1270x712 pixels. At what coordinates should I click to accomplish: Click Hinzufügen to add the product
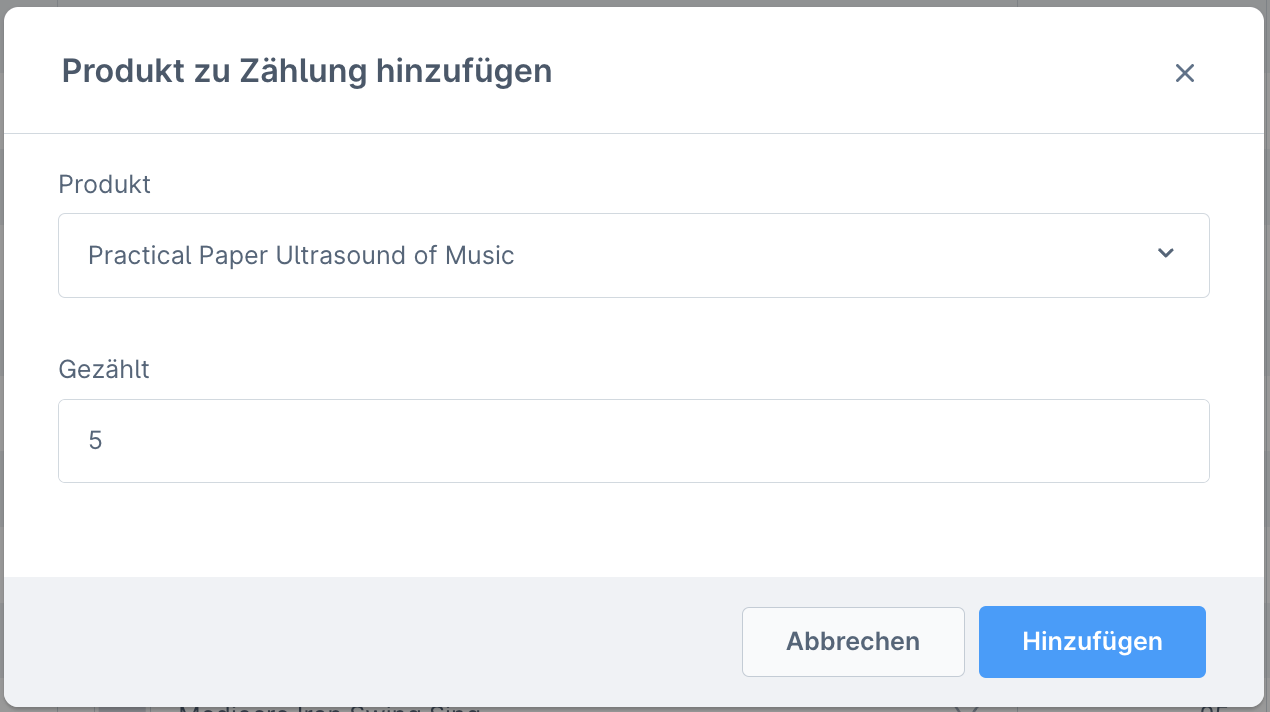(1091, 641)
